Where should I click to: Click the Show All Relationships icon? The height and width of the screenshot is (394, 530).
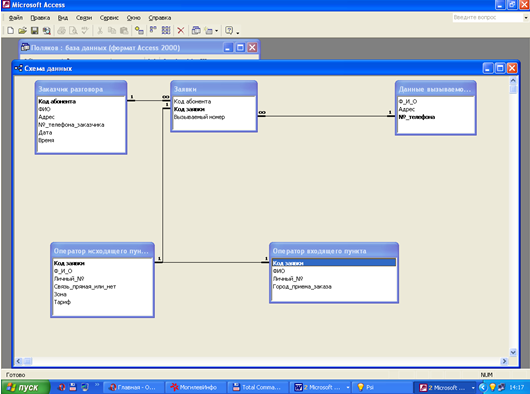(x=166, y=31)
